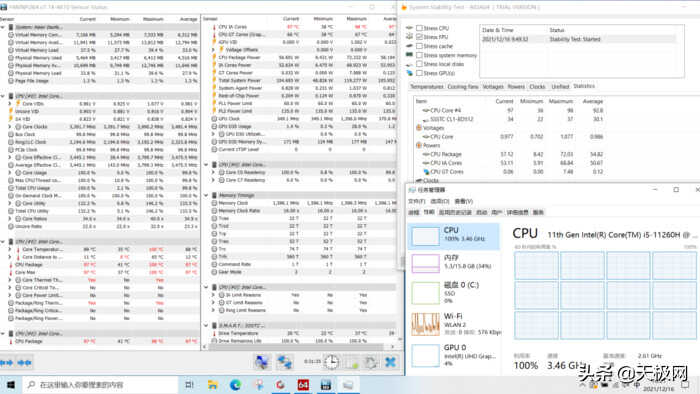Open Windows Start menu
Screen dimensions: 700x394
tap(11, 385)
